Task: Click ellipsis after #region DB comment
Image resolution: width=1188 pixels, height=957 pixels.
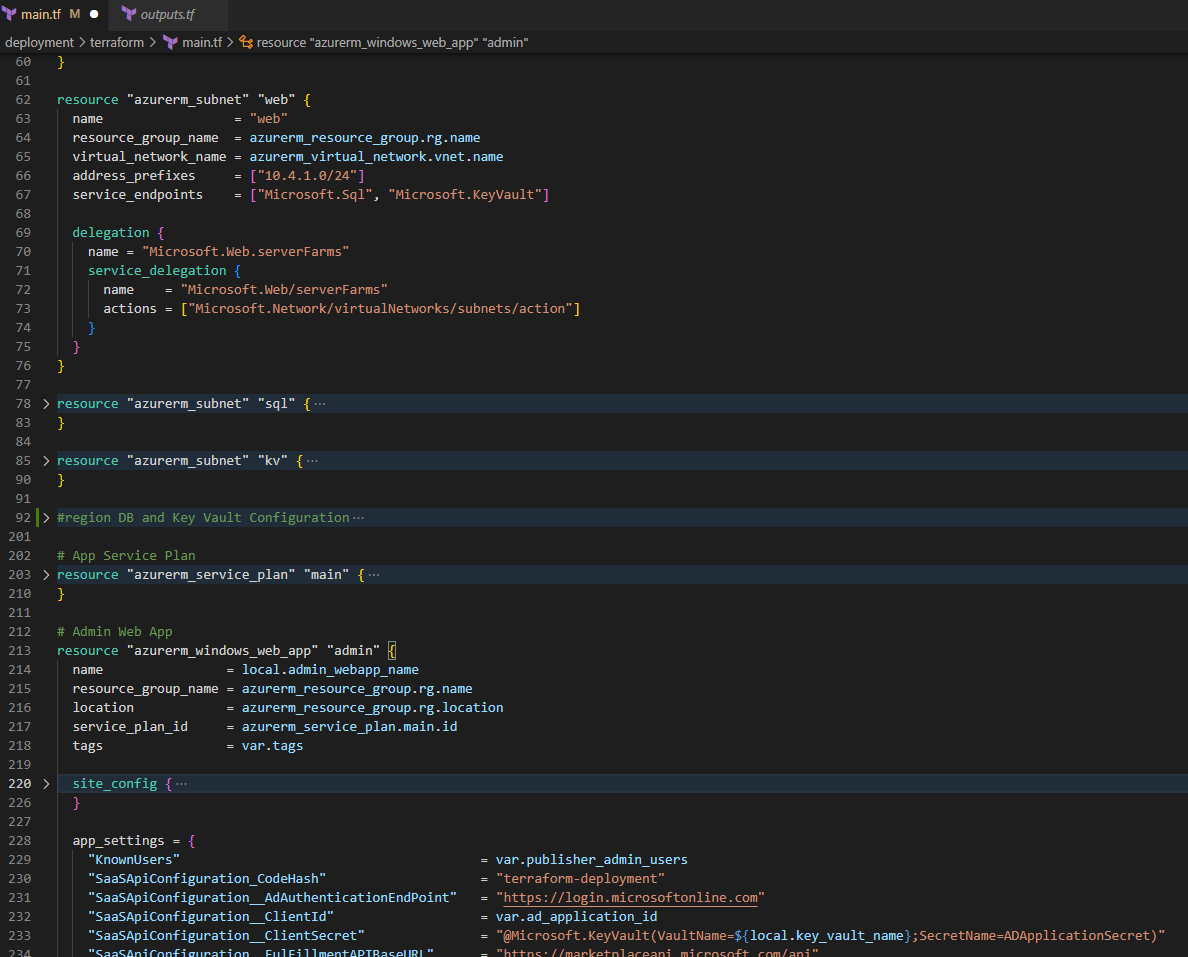Action: tap(358, 518)
